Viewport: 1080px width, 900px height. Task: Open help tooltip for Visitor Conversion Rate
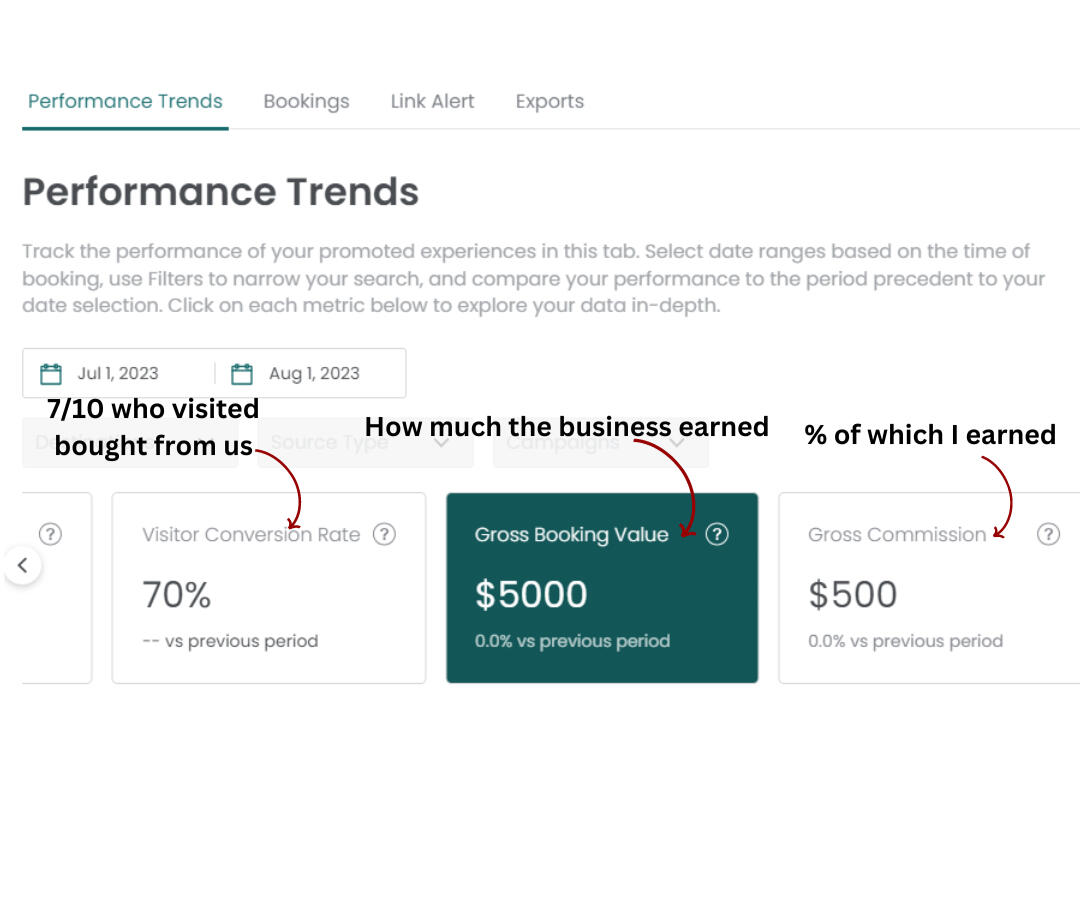pyautogui.click(x=384, y=534)
